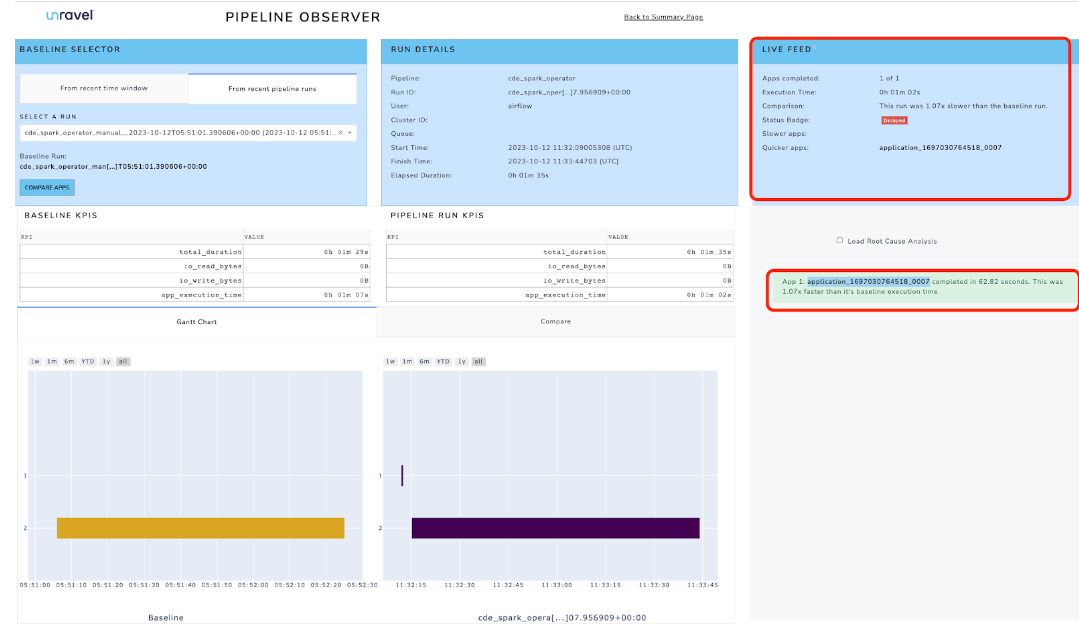
Task: Click baseline total_duration value 0h 01m 29s
Action: pos(346,252)
